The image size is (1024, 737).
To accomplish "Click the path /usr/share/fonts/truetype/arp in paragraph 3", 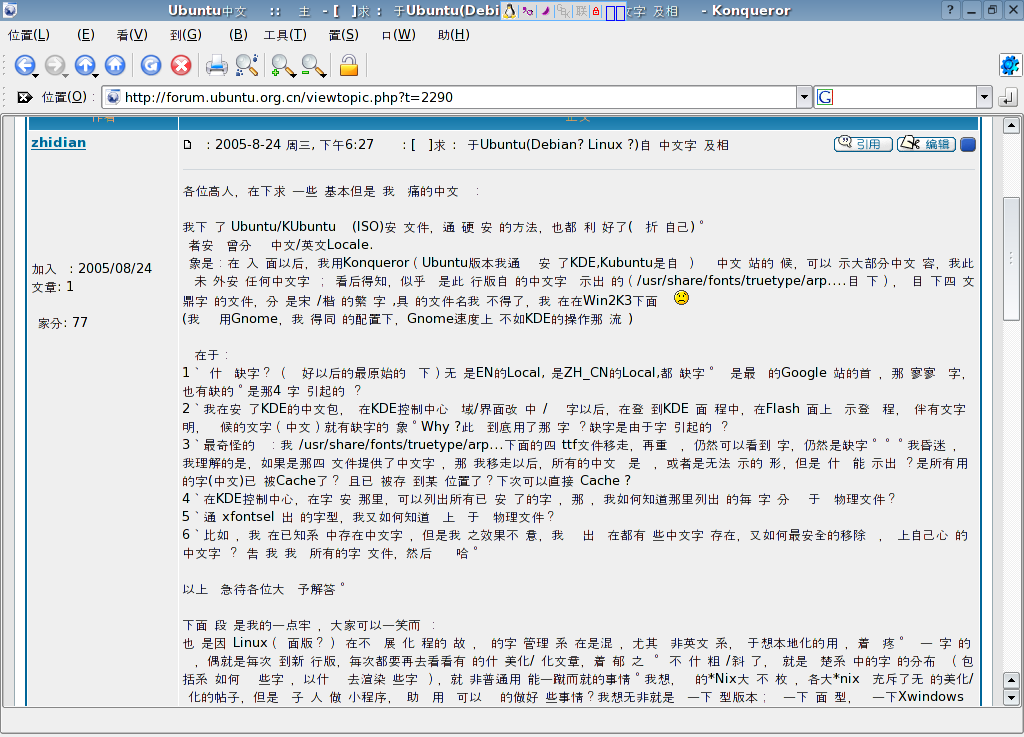I will point(394,445).
